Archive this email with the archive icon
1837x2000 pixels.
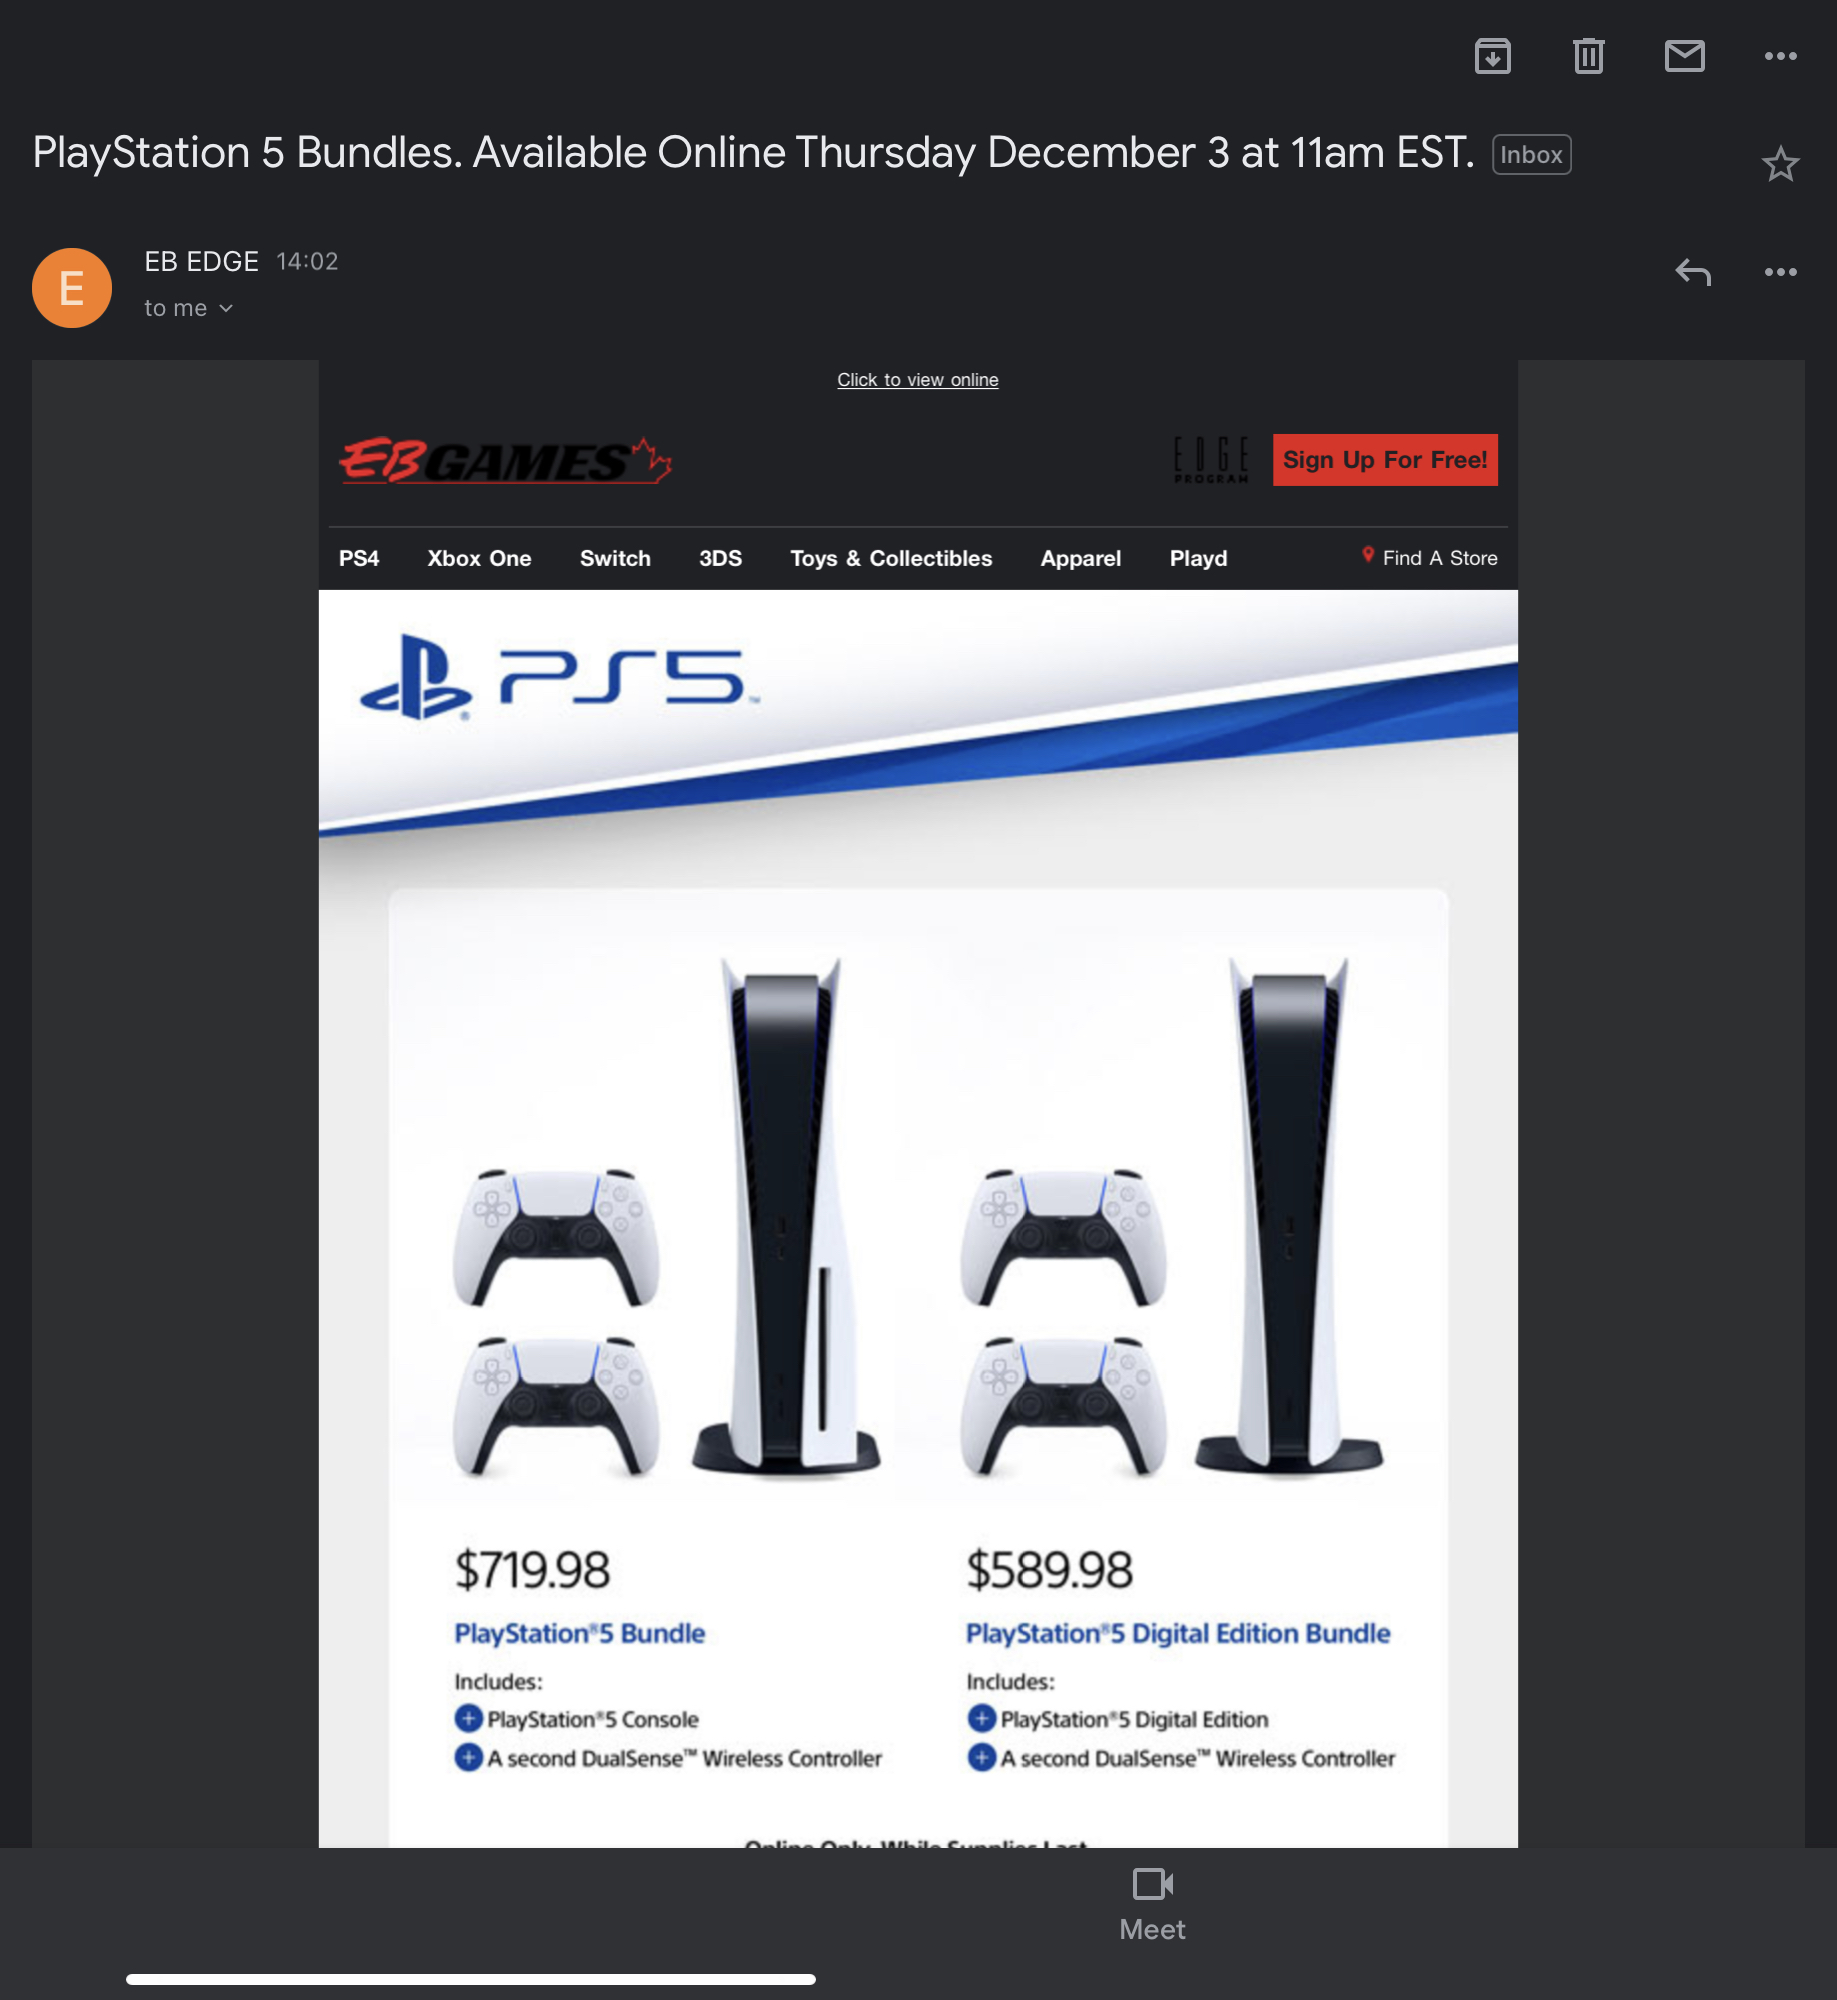[x=1492, y=56]
